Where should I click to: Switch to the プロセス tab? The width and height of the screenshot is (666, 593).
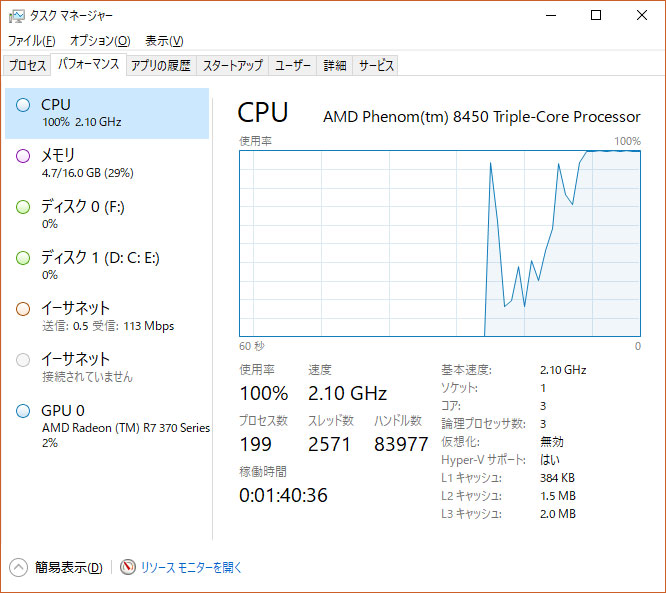coord(27,65)
